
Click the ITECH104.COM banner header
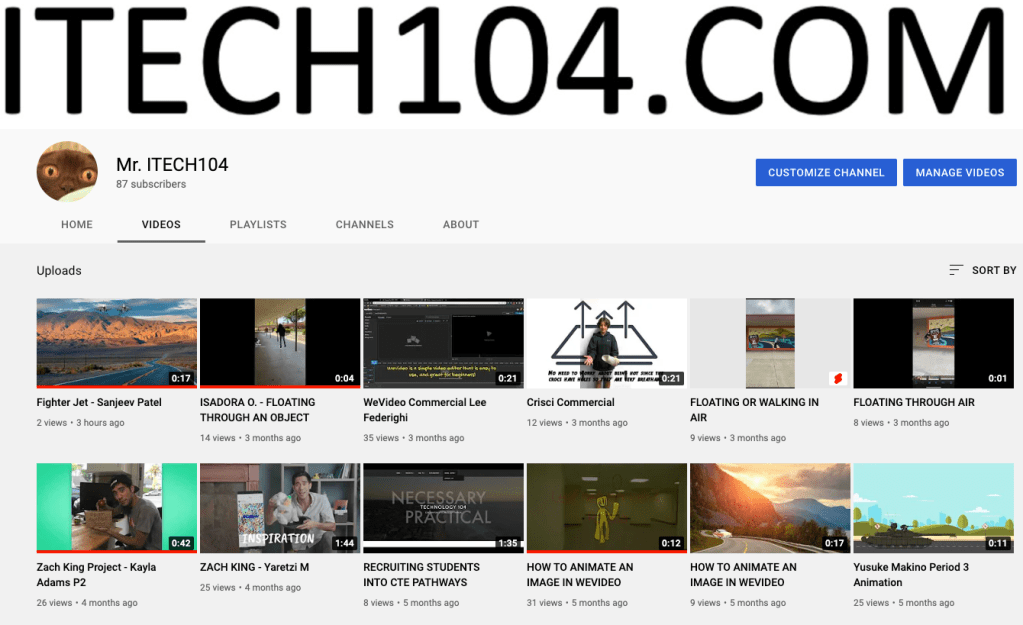(x=511, y=62)
